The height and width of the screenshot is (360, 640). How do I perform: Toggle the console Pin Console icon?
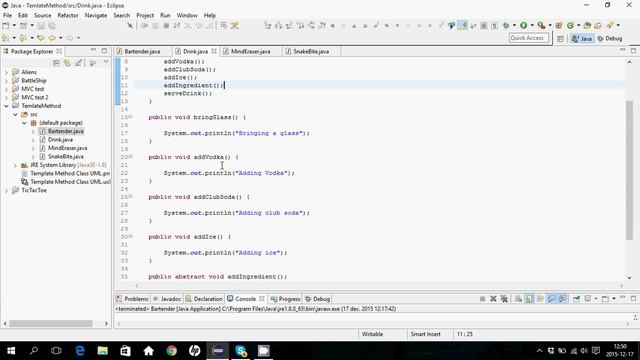pyautogui.click(x=576, y=299)
